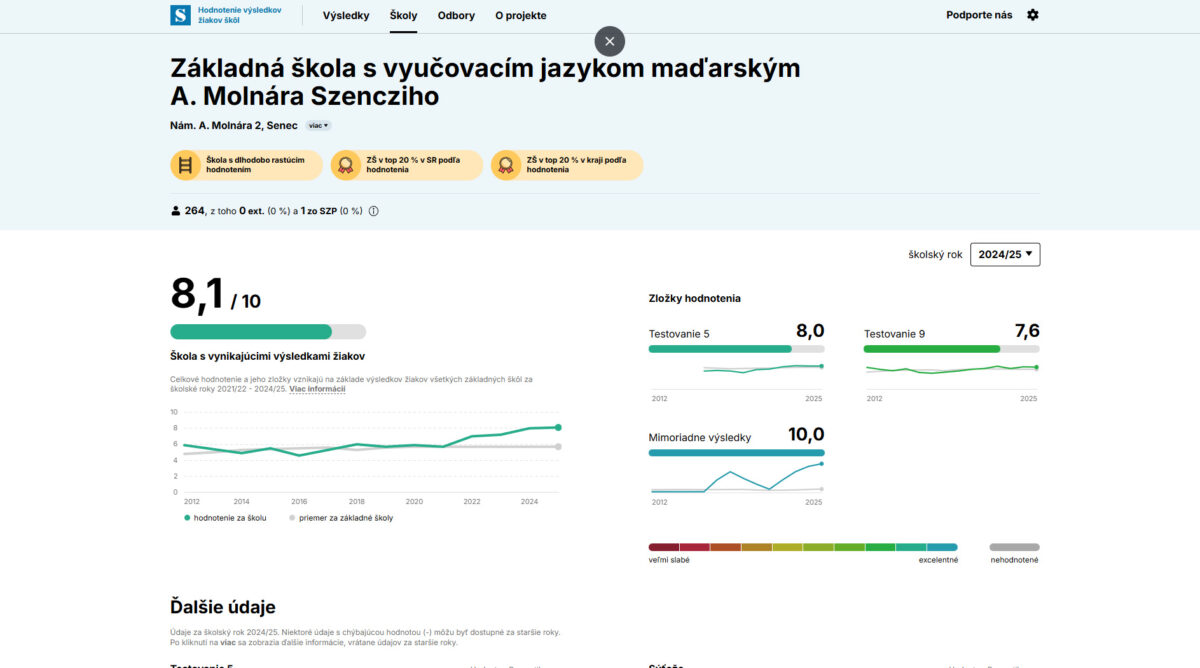
Task: Toggle the 'priemer za základné školy' legend series
Action: (340, 518)
